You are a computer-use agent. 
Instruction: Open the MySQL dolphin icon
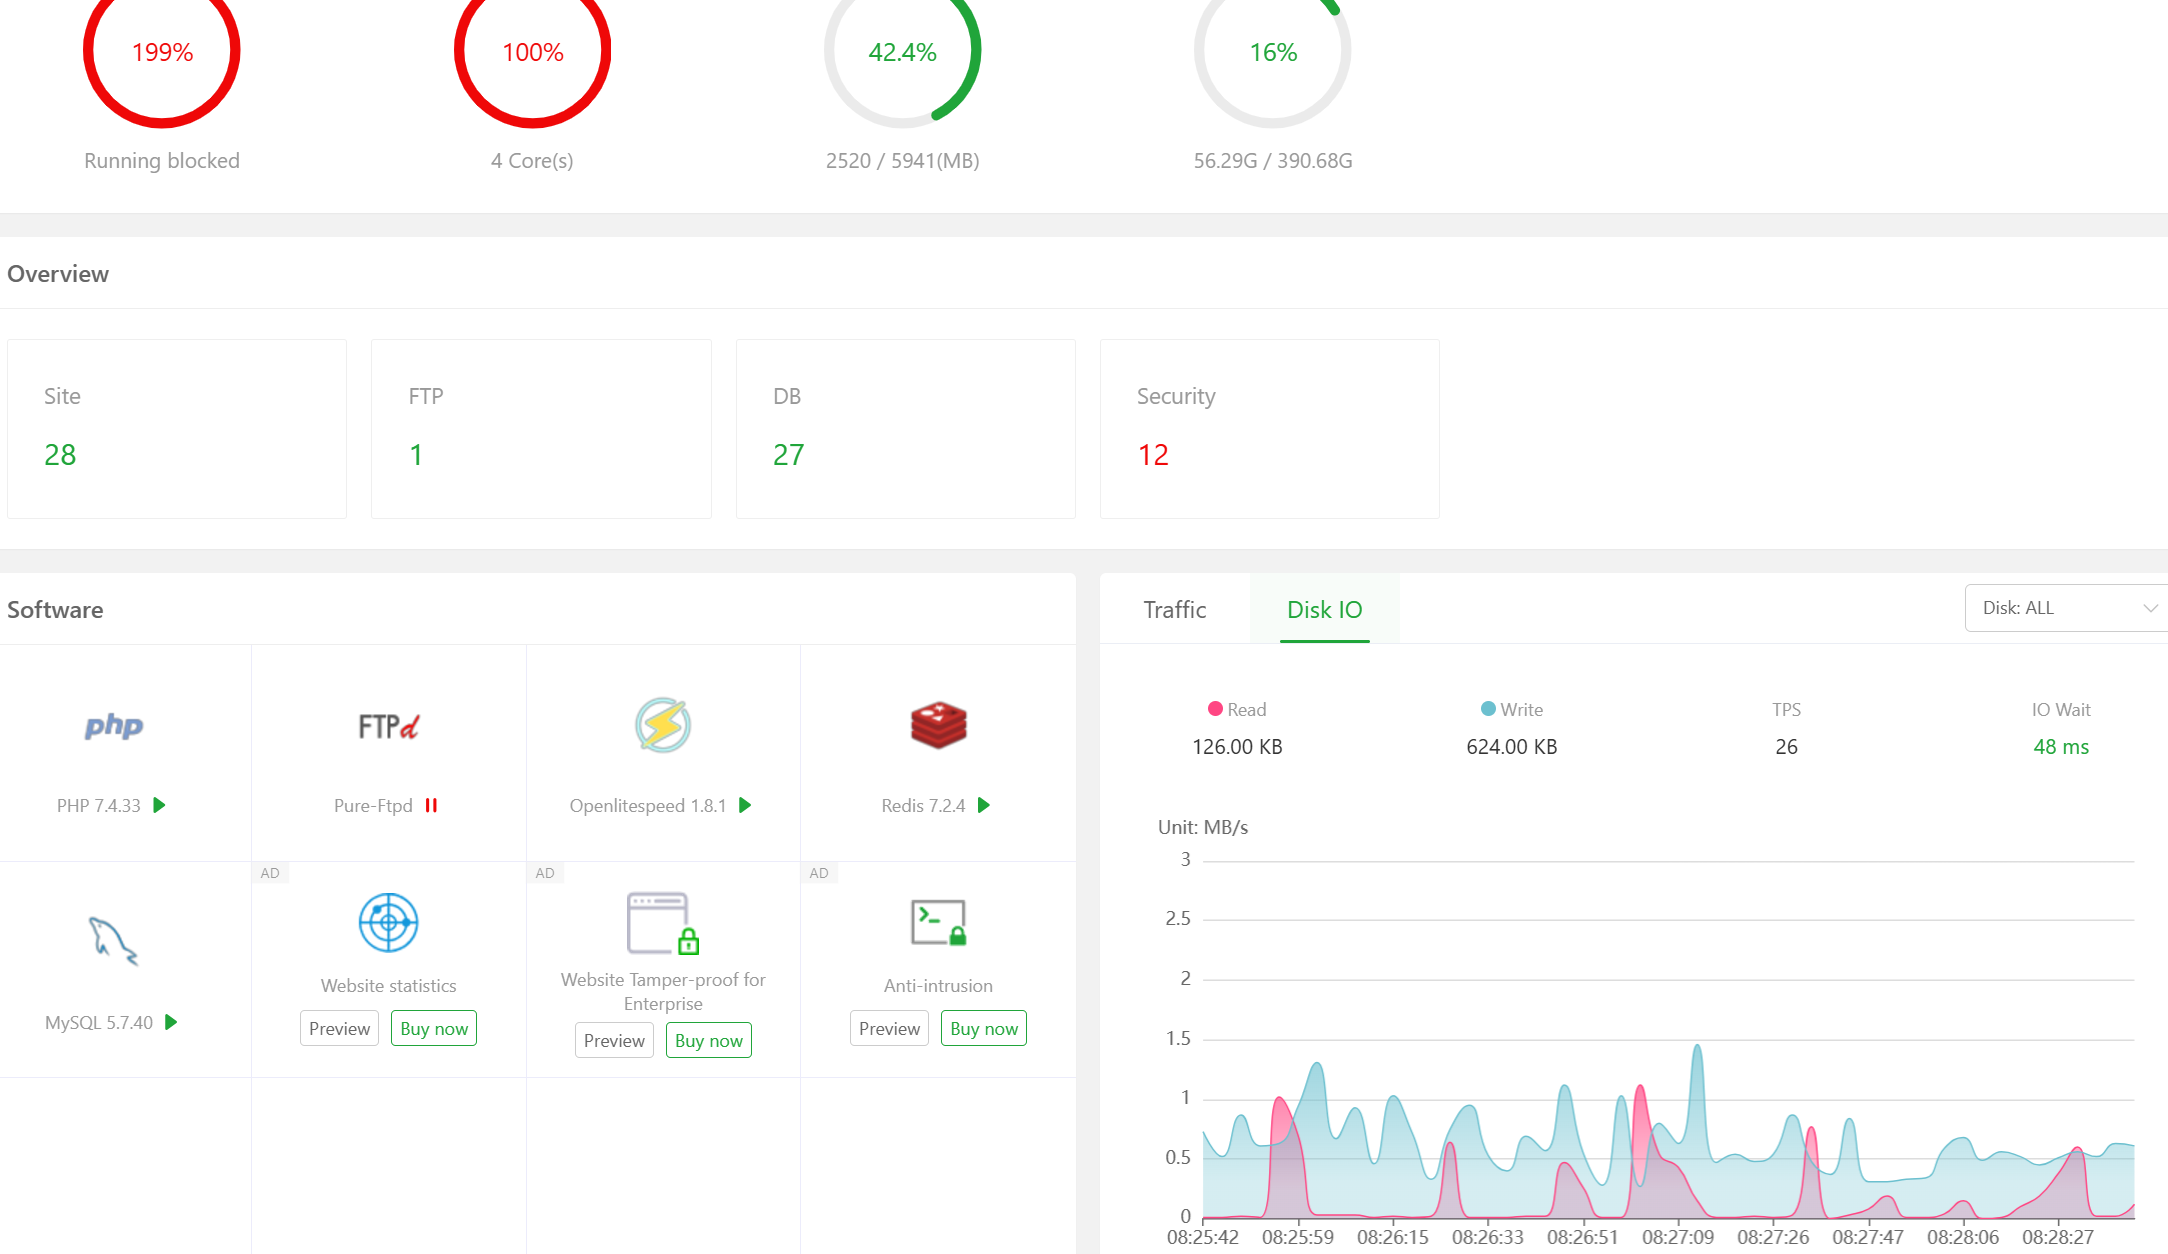113,941
